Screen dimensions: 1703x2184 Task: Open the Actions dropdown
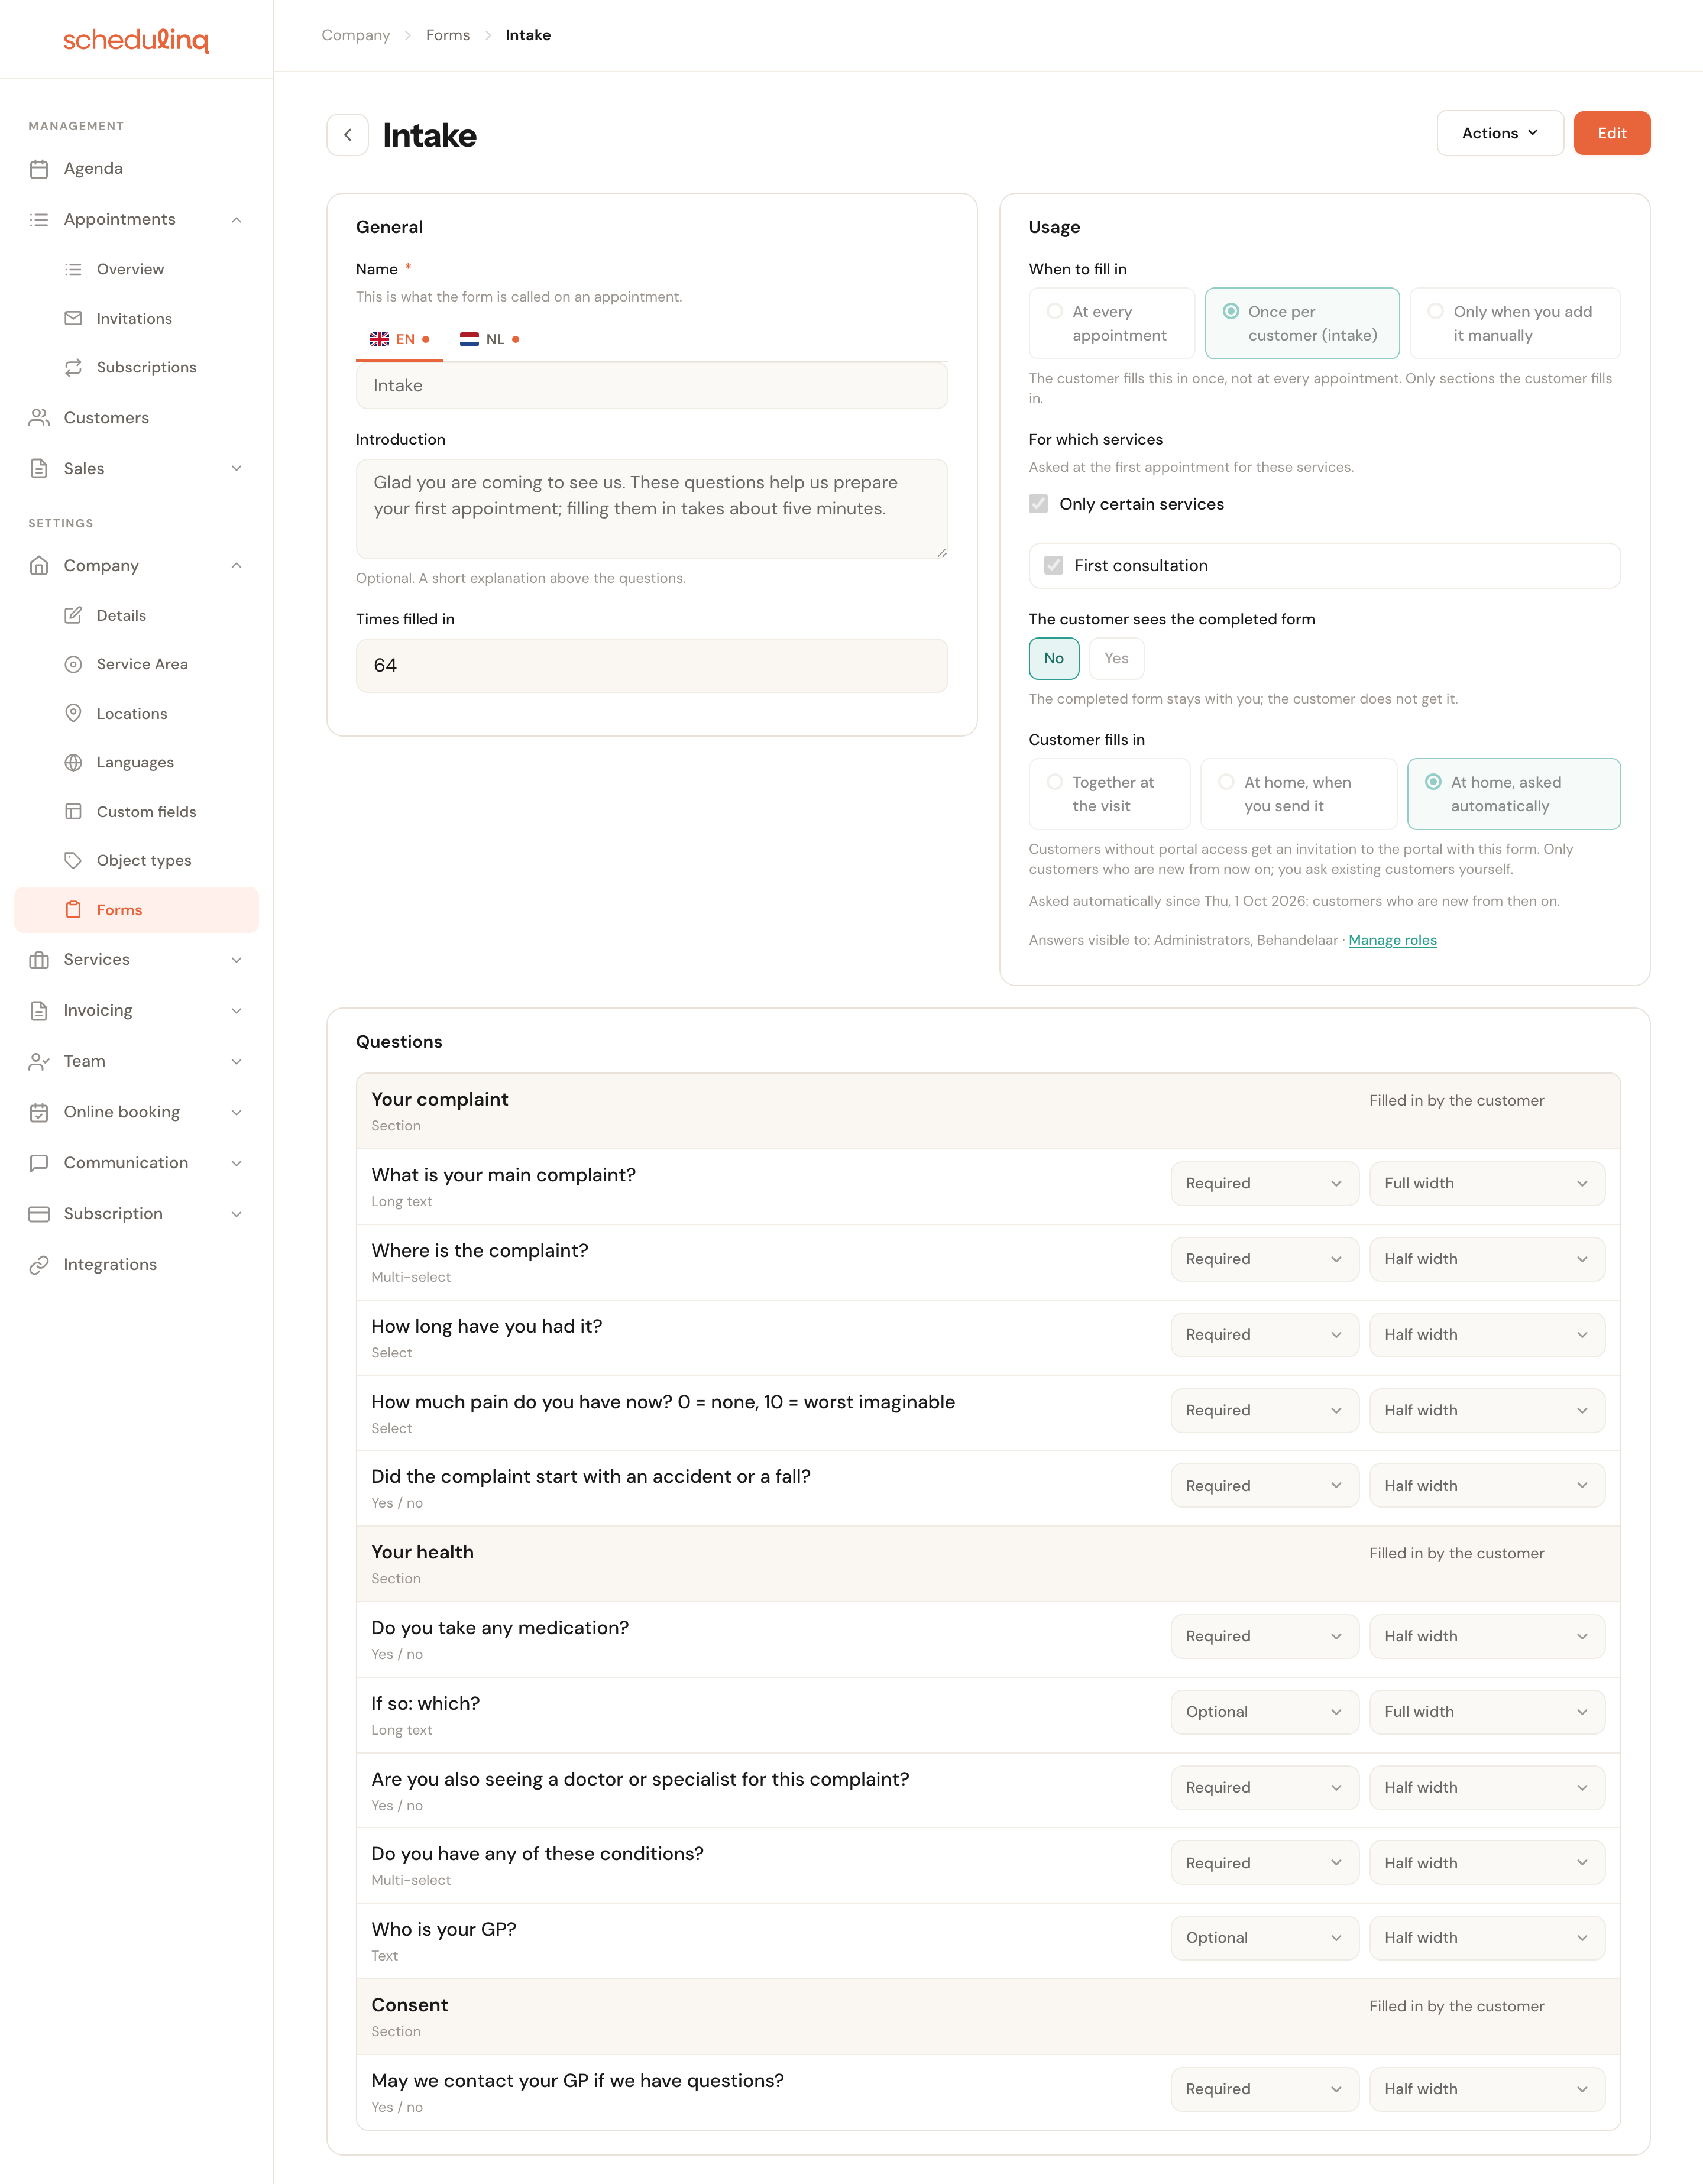click(x=1500, y=133)
